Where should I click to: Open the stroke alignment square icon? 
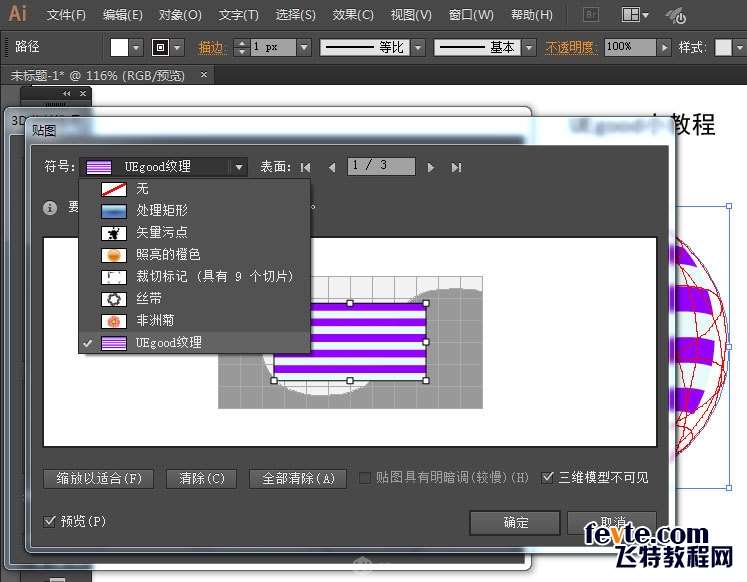tap(160, 47)
